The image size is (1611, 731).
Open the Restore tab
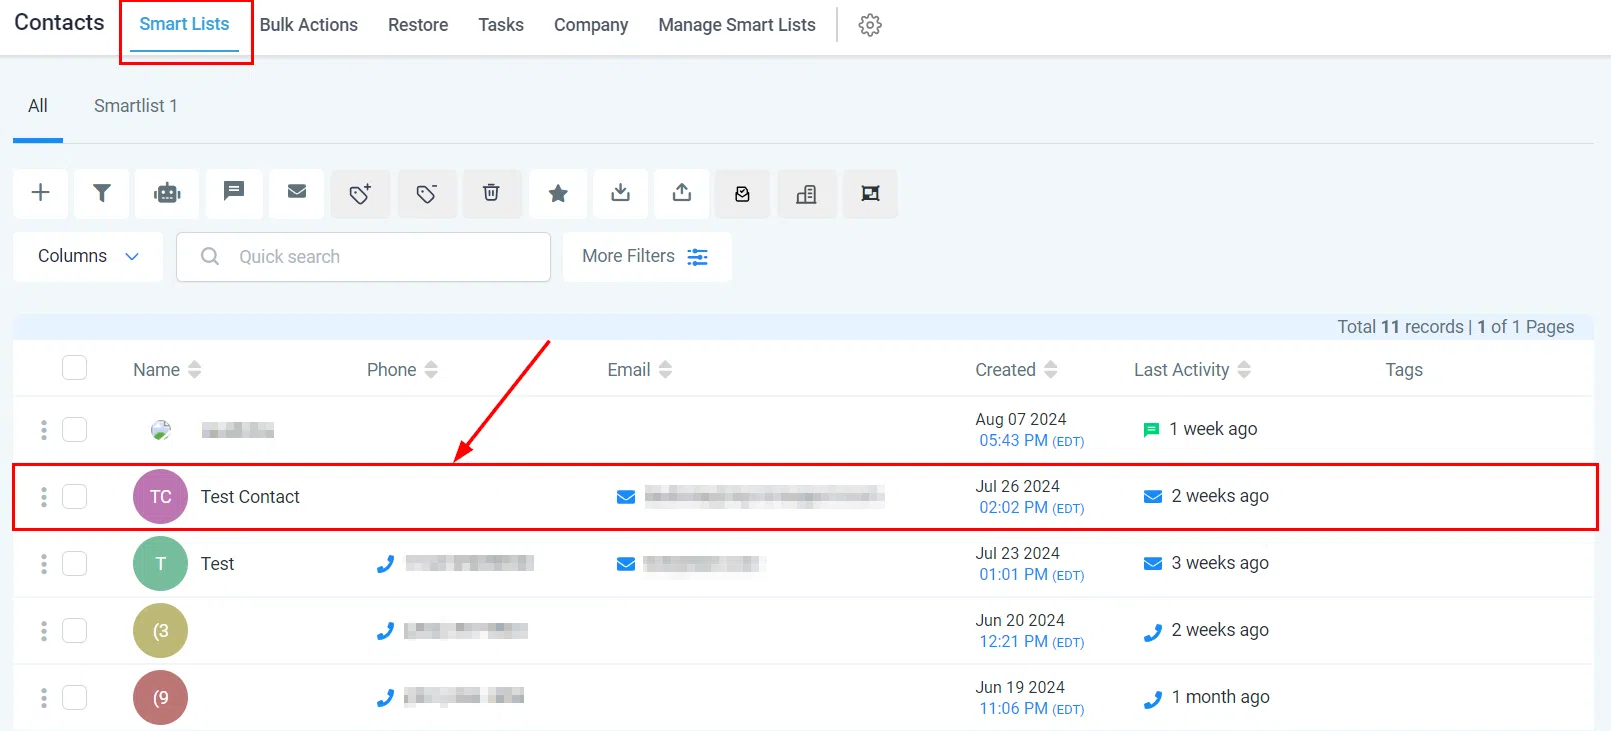tap(418, 25)
